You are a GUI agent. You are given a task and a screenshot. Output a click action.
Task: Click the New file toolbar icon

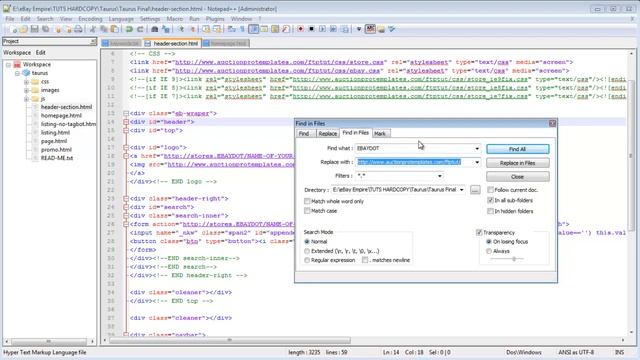13,29
